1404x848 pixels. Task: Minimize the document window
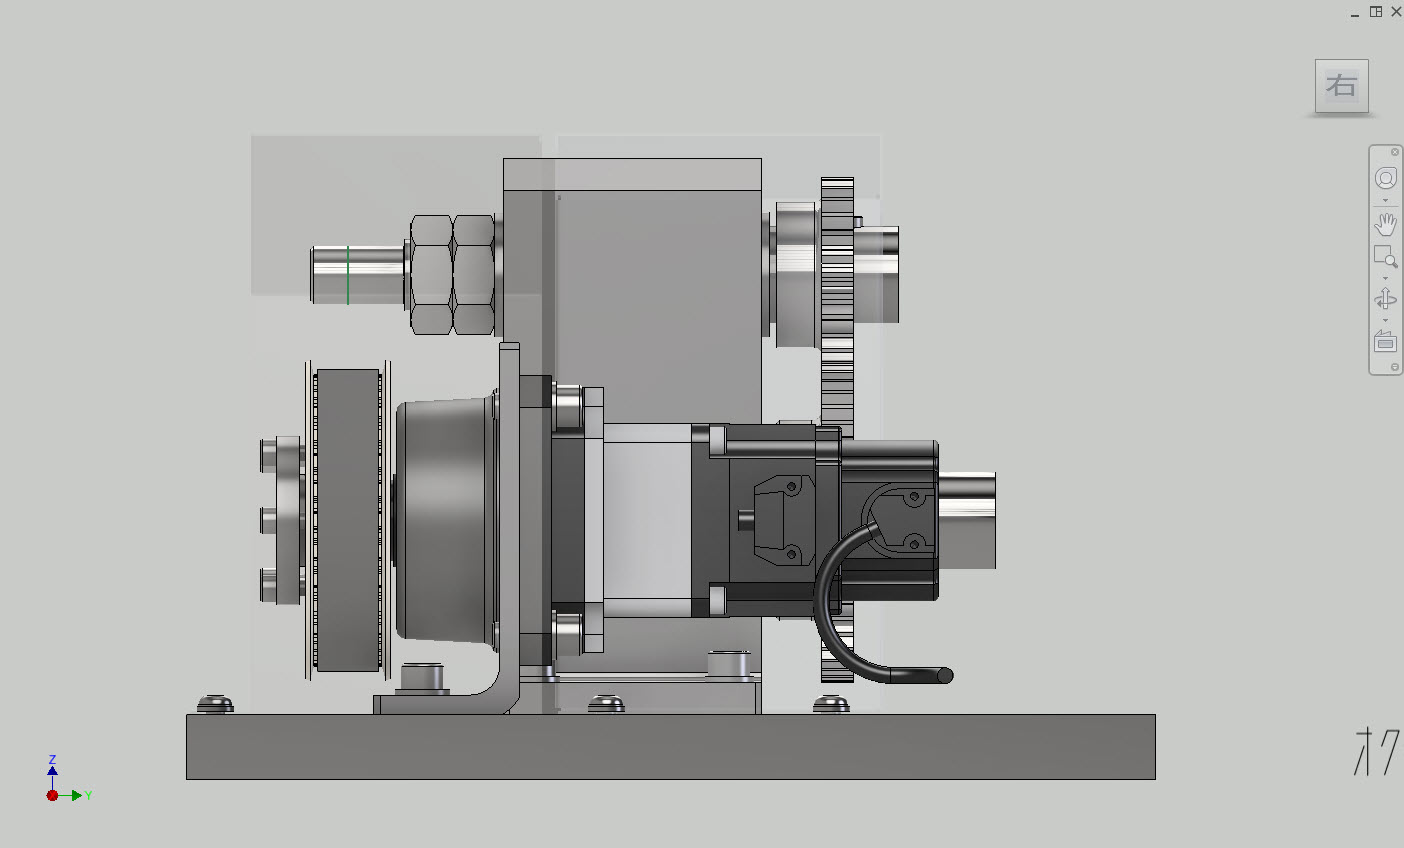pyautogui.click(x=1355, y=14)
